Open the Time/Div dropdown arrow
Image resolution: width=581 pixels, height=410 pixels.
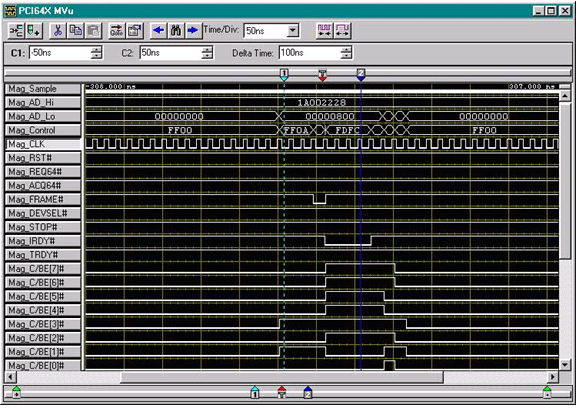pyautogui.click(x=293, y=31)
